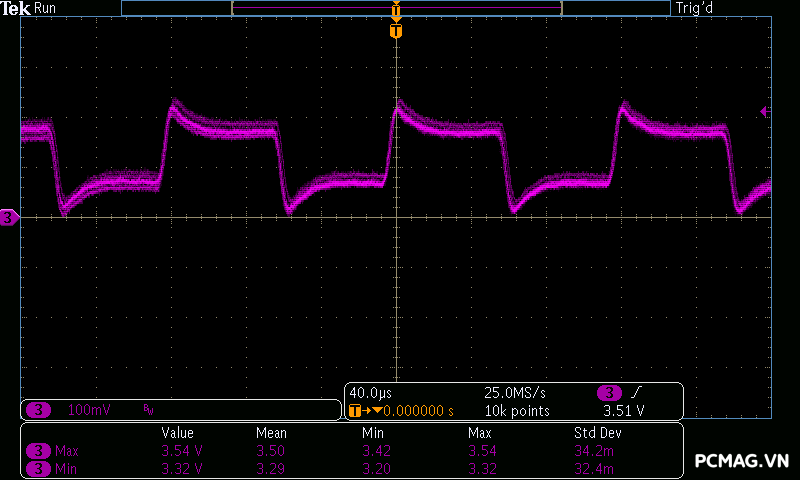Click the channel 3 badge beside 100mV
This screenshot has width=800, height=480.
tap(38, 410)
